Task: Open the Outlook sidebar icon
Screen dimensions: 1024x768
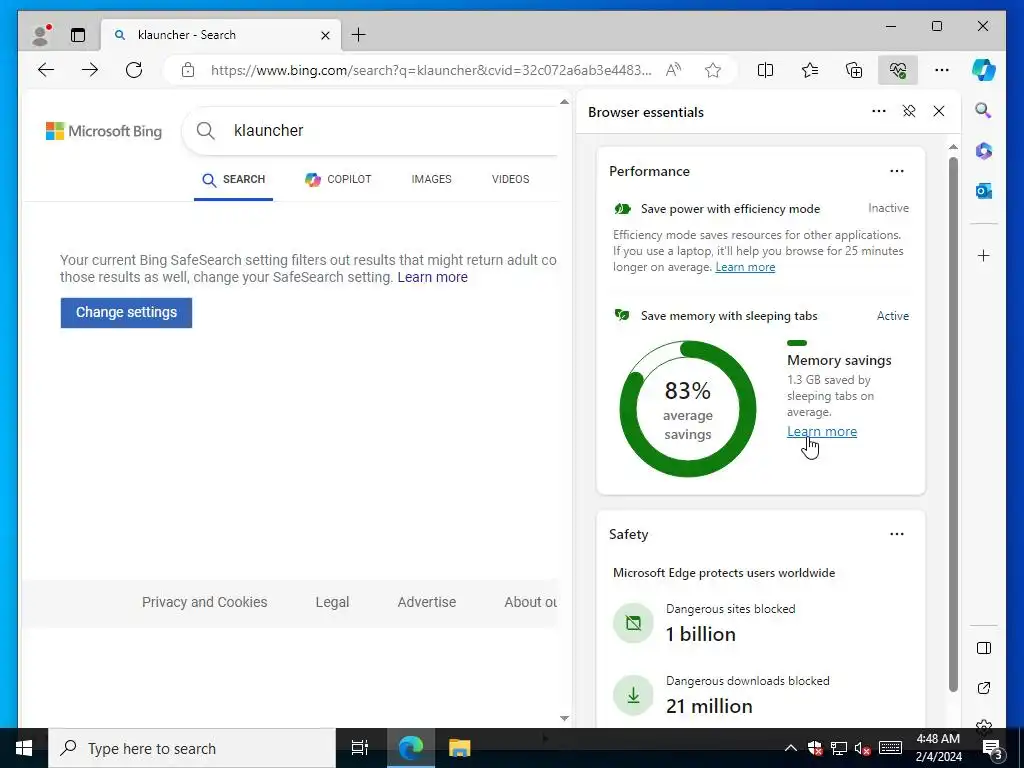Action: (x=984, y=191)
